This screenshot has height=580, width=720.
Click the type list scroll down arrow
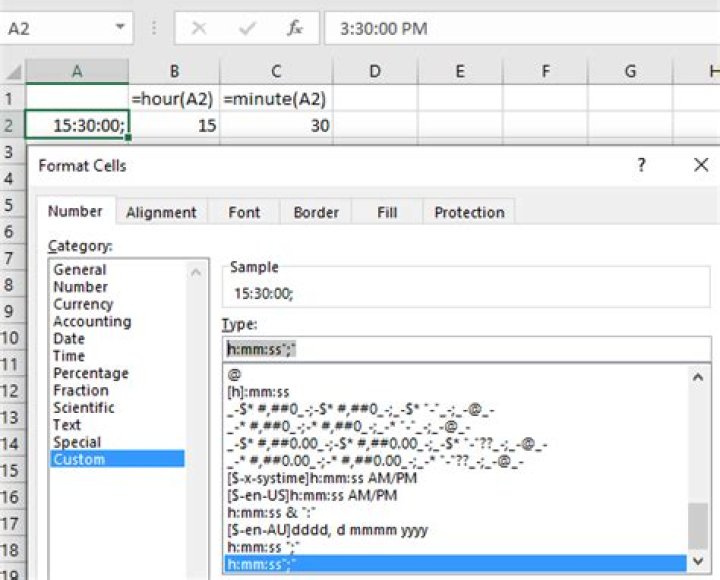698,561
